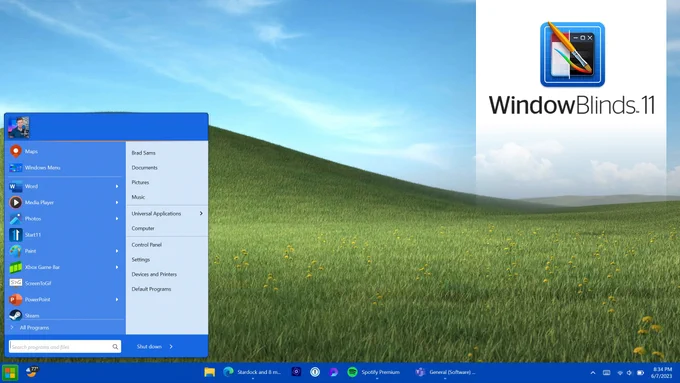Screen dimensions: 680x383
Task: Click the search magnifier icon
Action: (x=115, y=347)
